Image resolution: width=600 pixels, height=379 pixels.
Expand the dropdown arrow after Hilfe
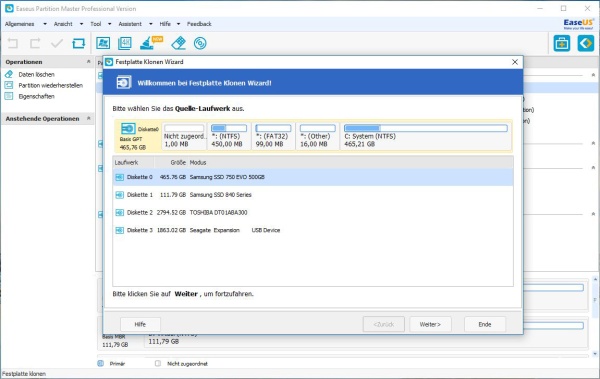(x=178, y=24)
